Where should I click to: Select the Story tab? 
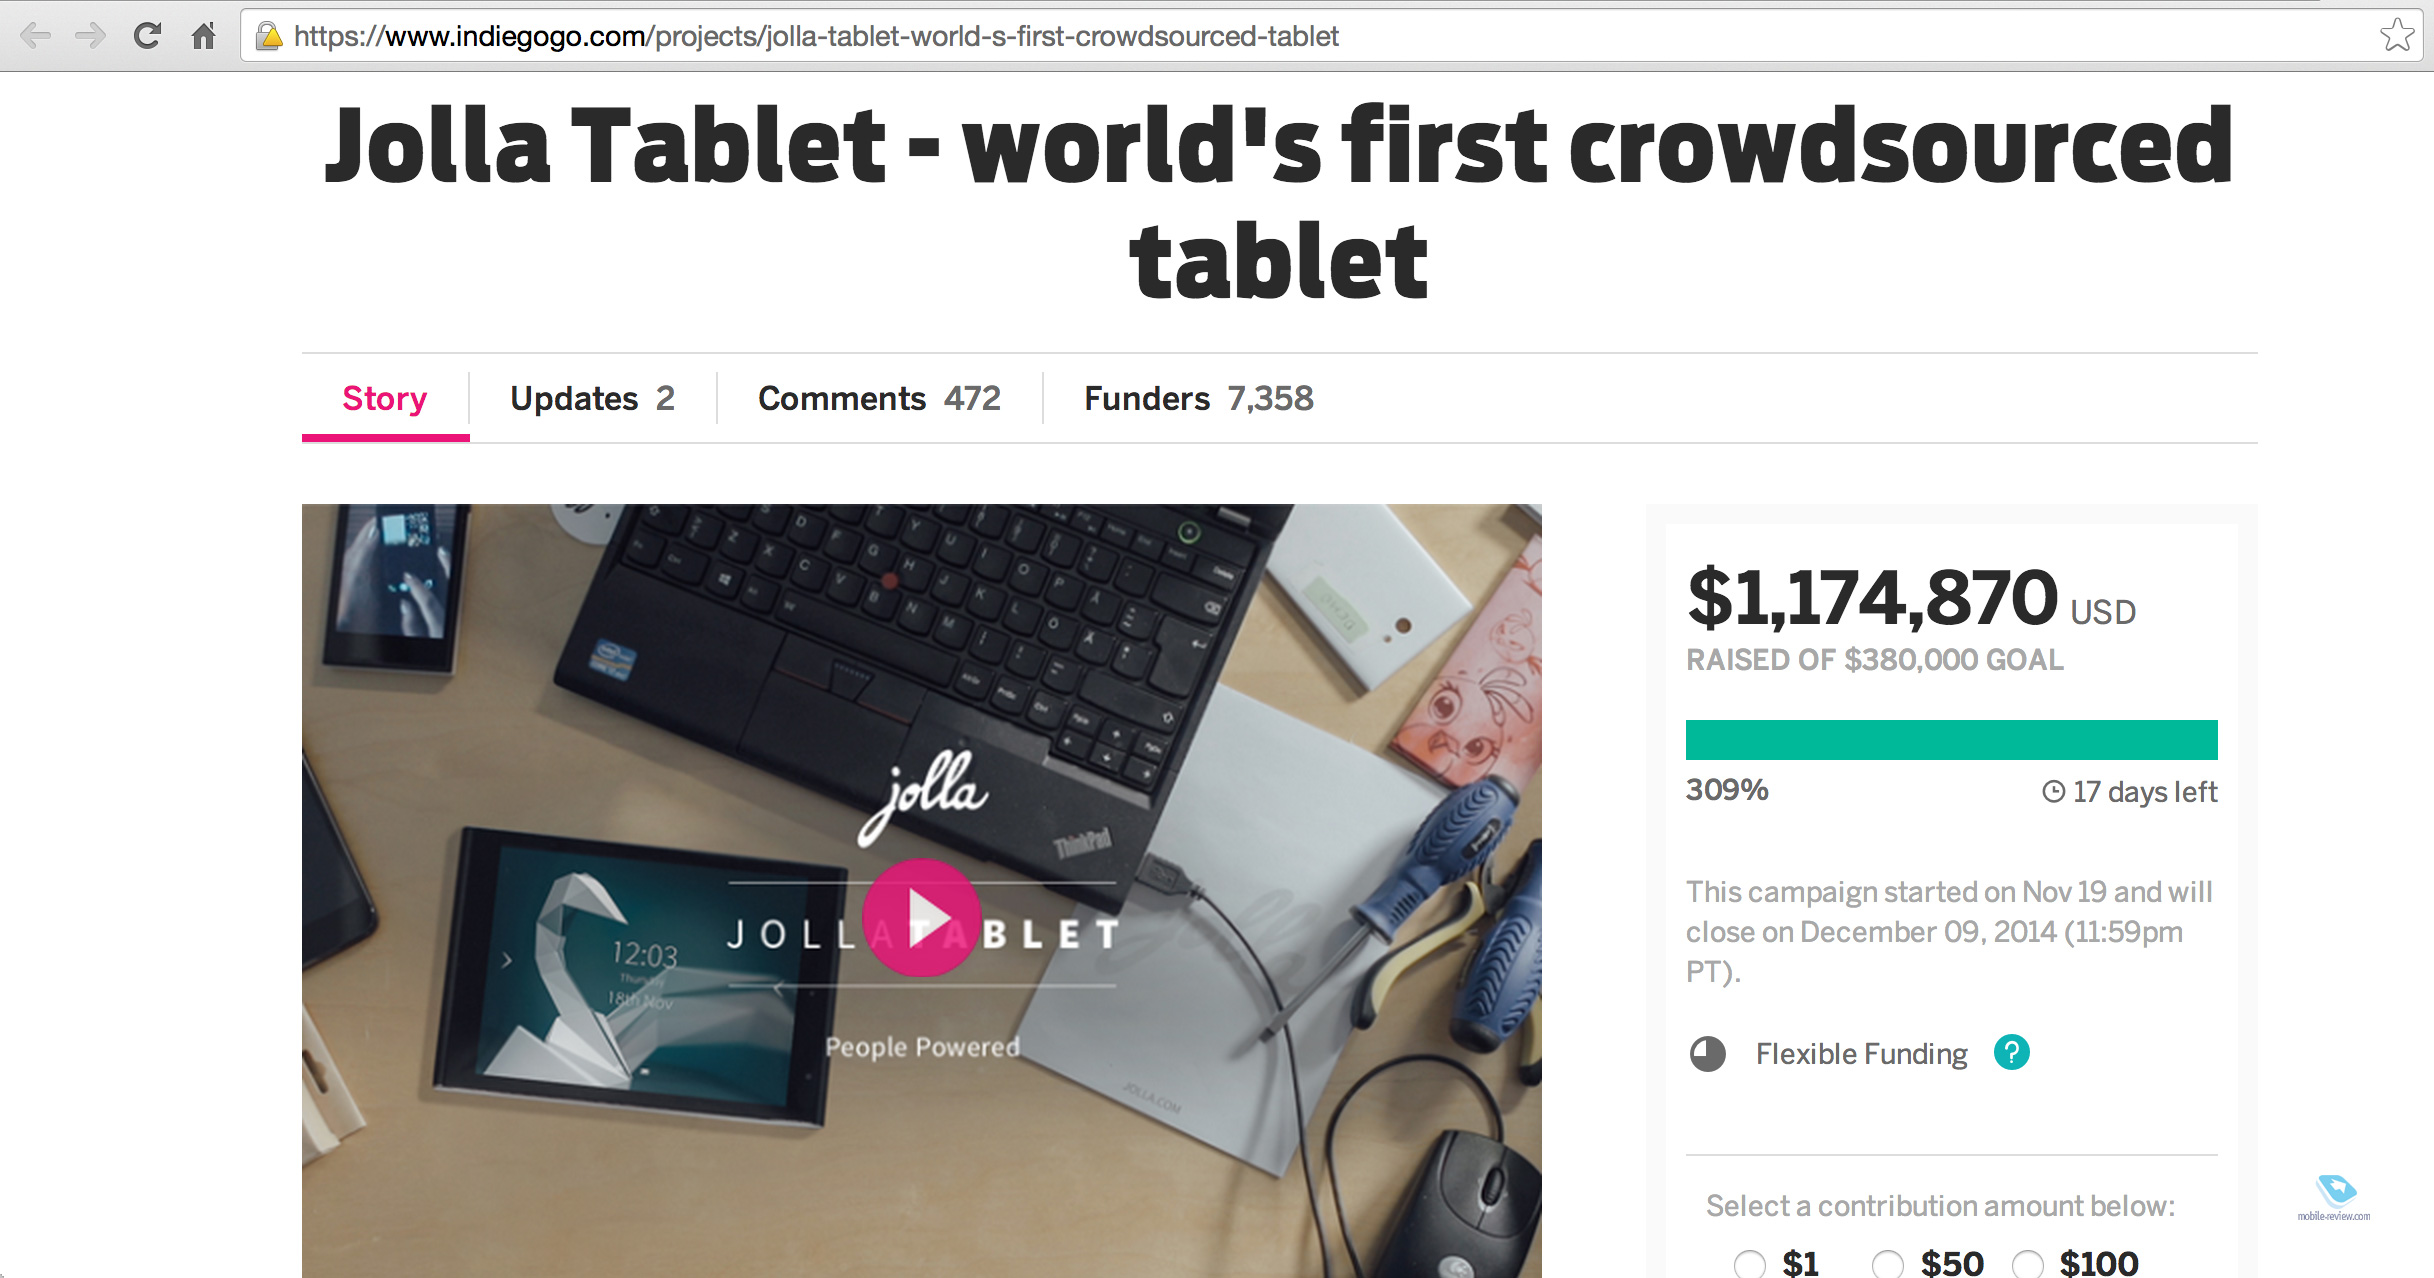(385, 398)
